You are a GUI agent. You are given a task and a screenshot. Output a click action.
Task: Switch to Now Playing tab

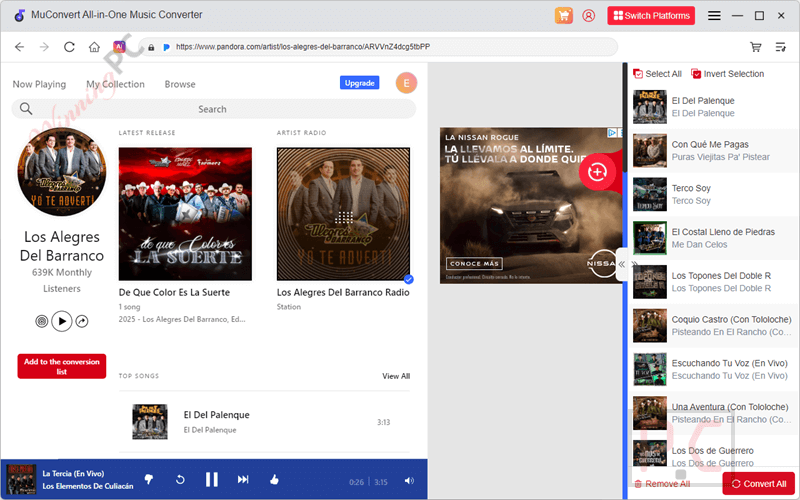pos(39,84)
